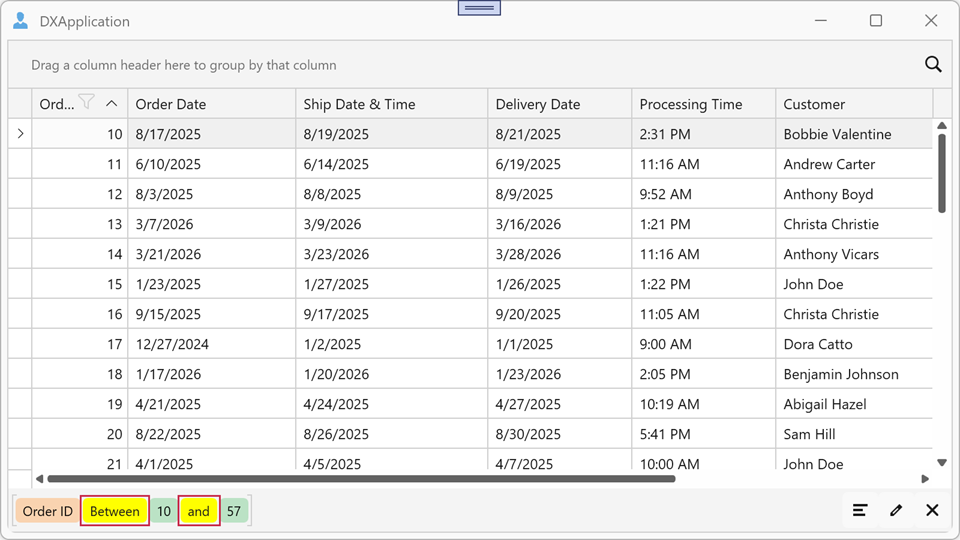This screenshot has height=540, width=960.
Task: Click the Ship Date & Time column header
Action: 391,104
